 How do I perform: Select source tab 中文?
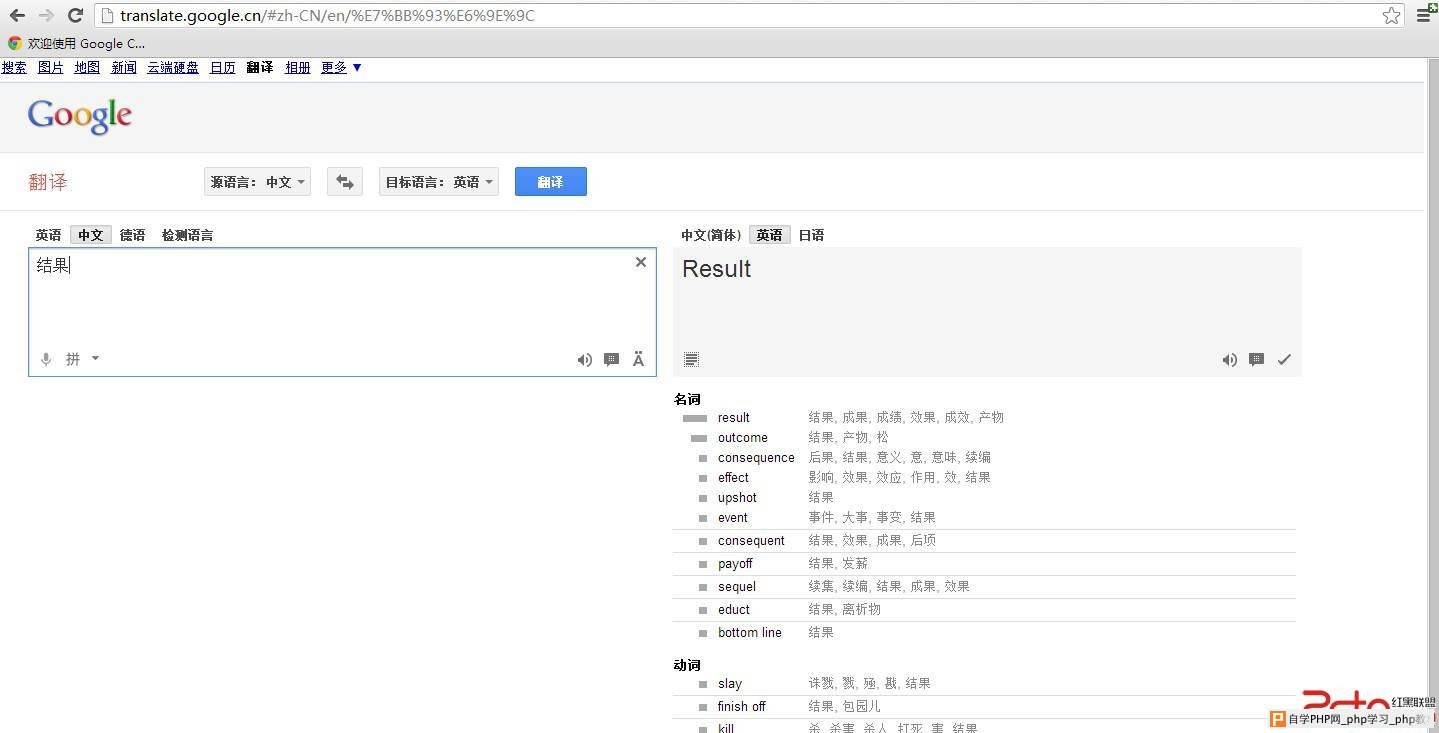(x=91, y=235)
